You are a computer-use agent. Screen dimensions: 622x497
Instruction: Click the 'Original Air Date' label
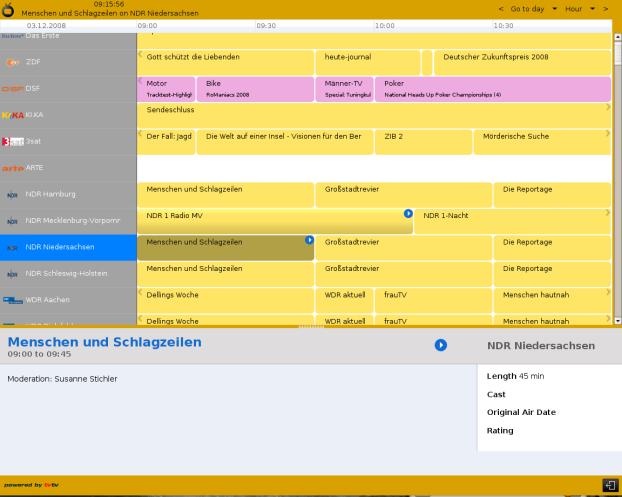pyautogui.click(x=521, y=412)
